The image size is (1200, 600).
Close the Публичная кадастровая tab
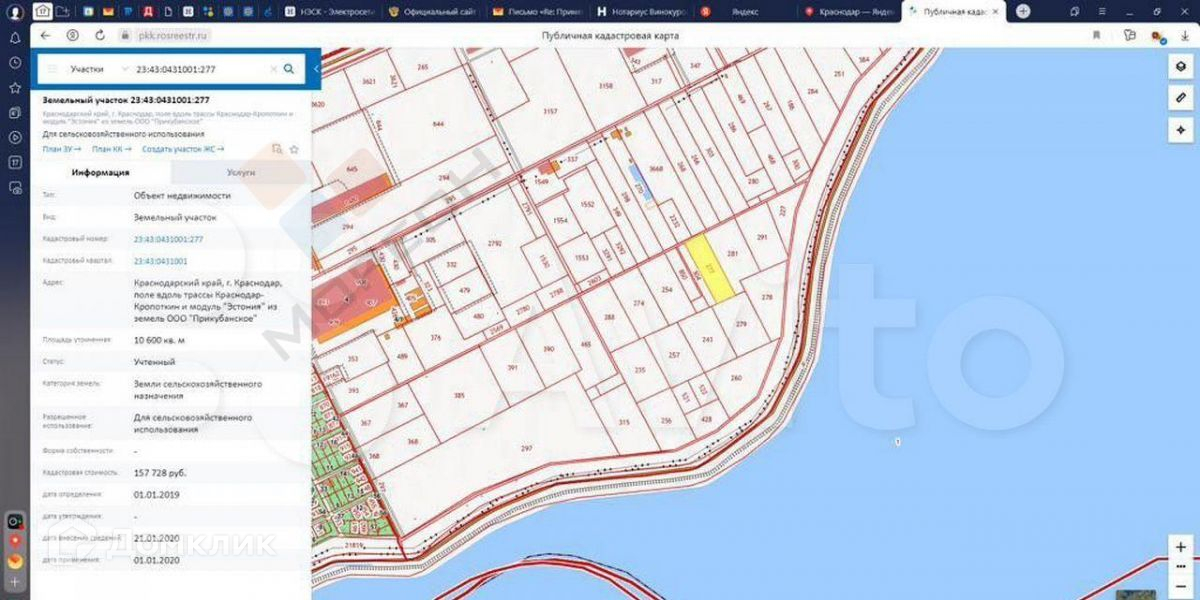point(996,11)
